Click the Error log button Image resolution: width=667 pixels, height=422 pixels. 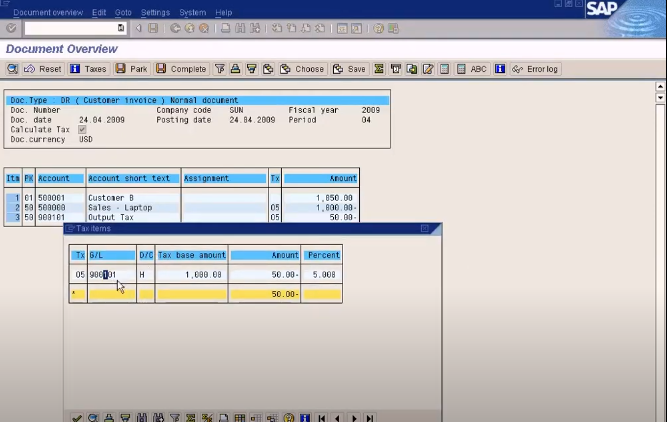tap(536, 69)
